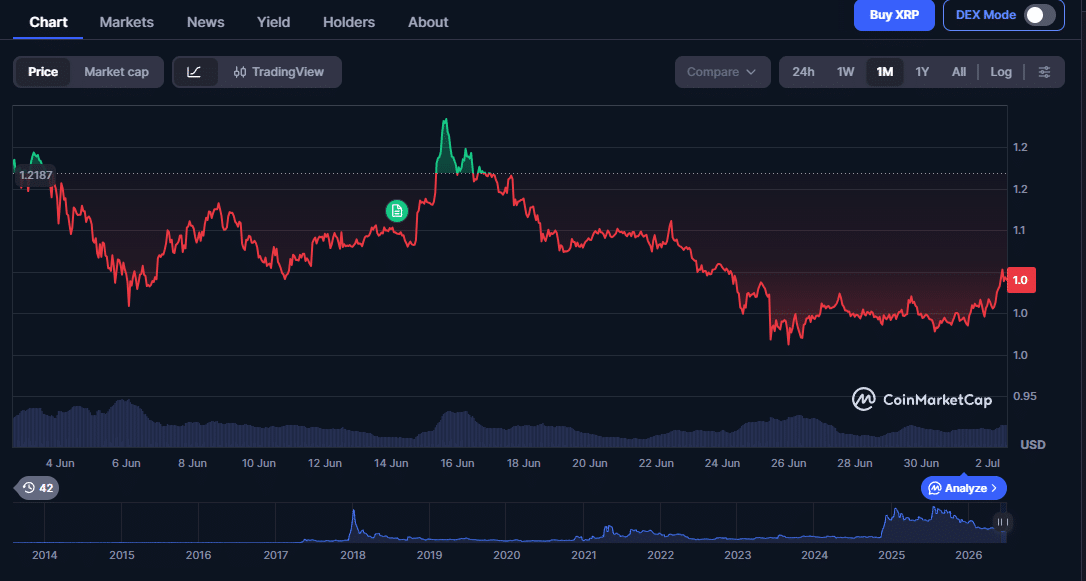The image size is (1086, 581).
Task: Open the Chart tab
Action: pyautogui.click(x=48, y=22)
